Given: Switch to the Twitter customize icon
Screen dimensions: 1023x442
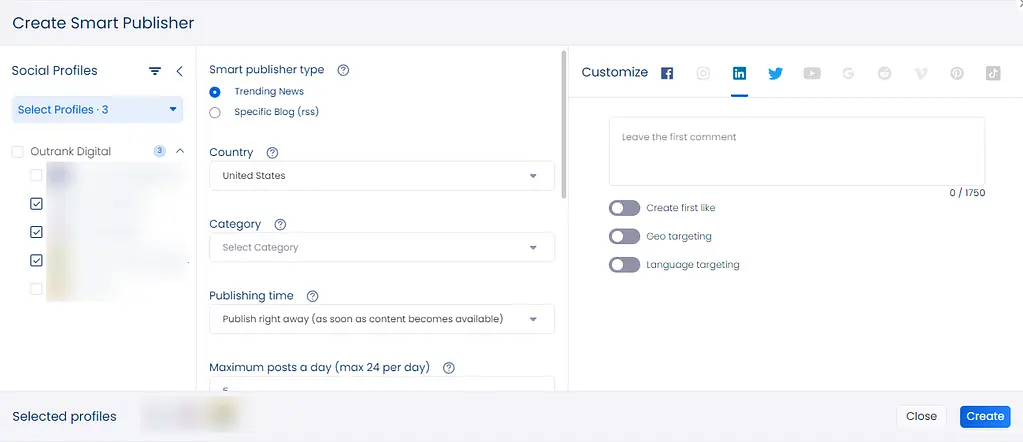Looking at the screenshot, I should click(775, 73).
